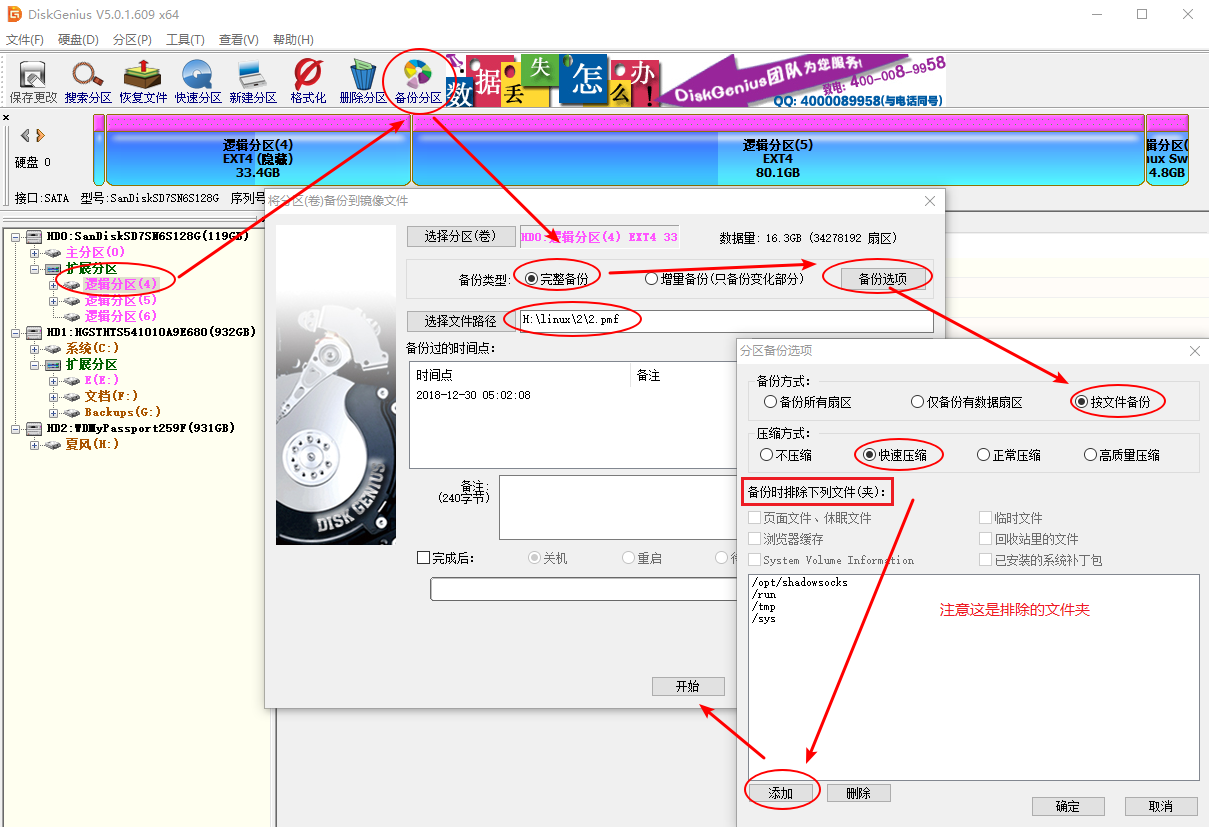1209x827 pixels.
Task: Select the Logical partition (5) EXT4 80.1GB bar
Action: (778, 150)
